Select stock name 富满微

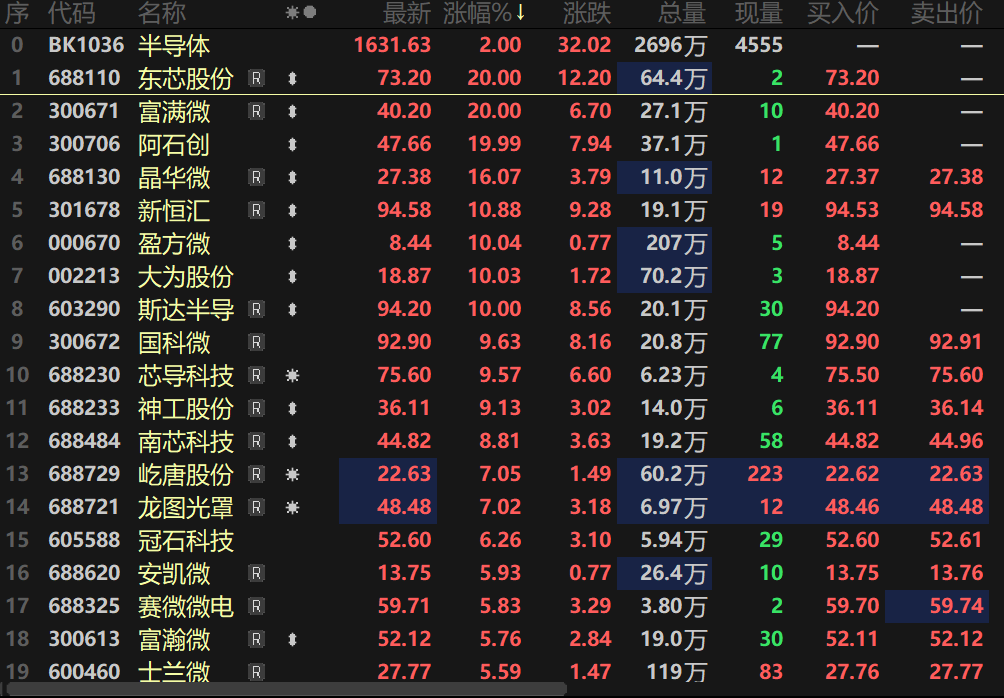coord(174,111)
